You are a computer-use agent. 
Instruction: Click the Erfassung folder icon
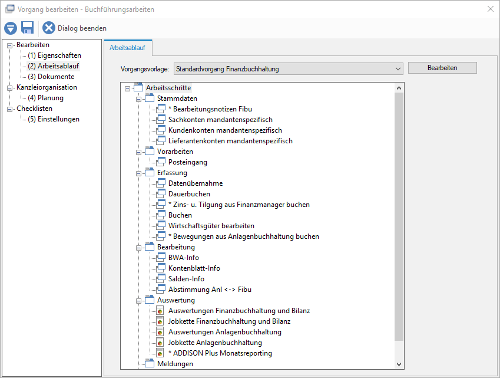149,172
